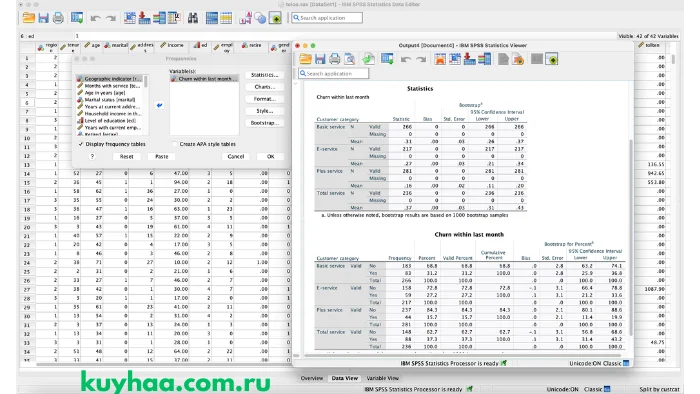Select Marital status variable
The width and height of the screenshot is (700, 394).
coord(109,100)
